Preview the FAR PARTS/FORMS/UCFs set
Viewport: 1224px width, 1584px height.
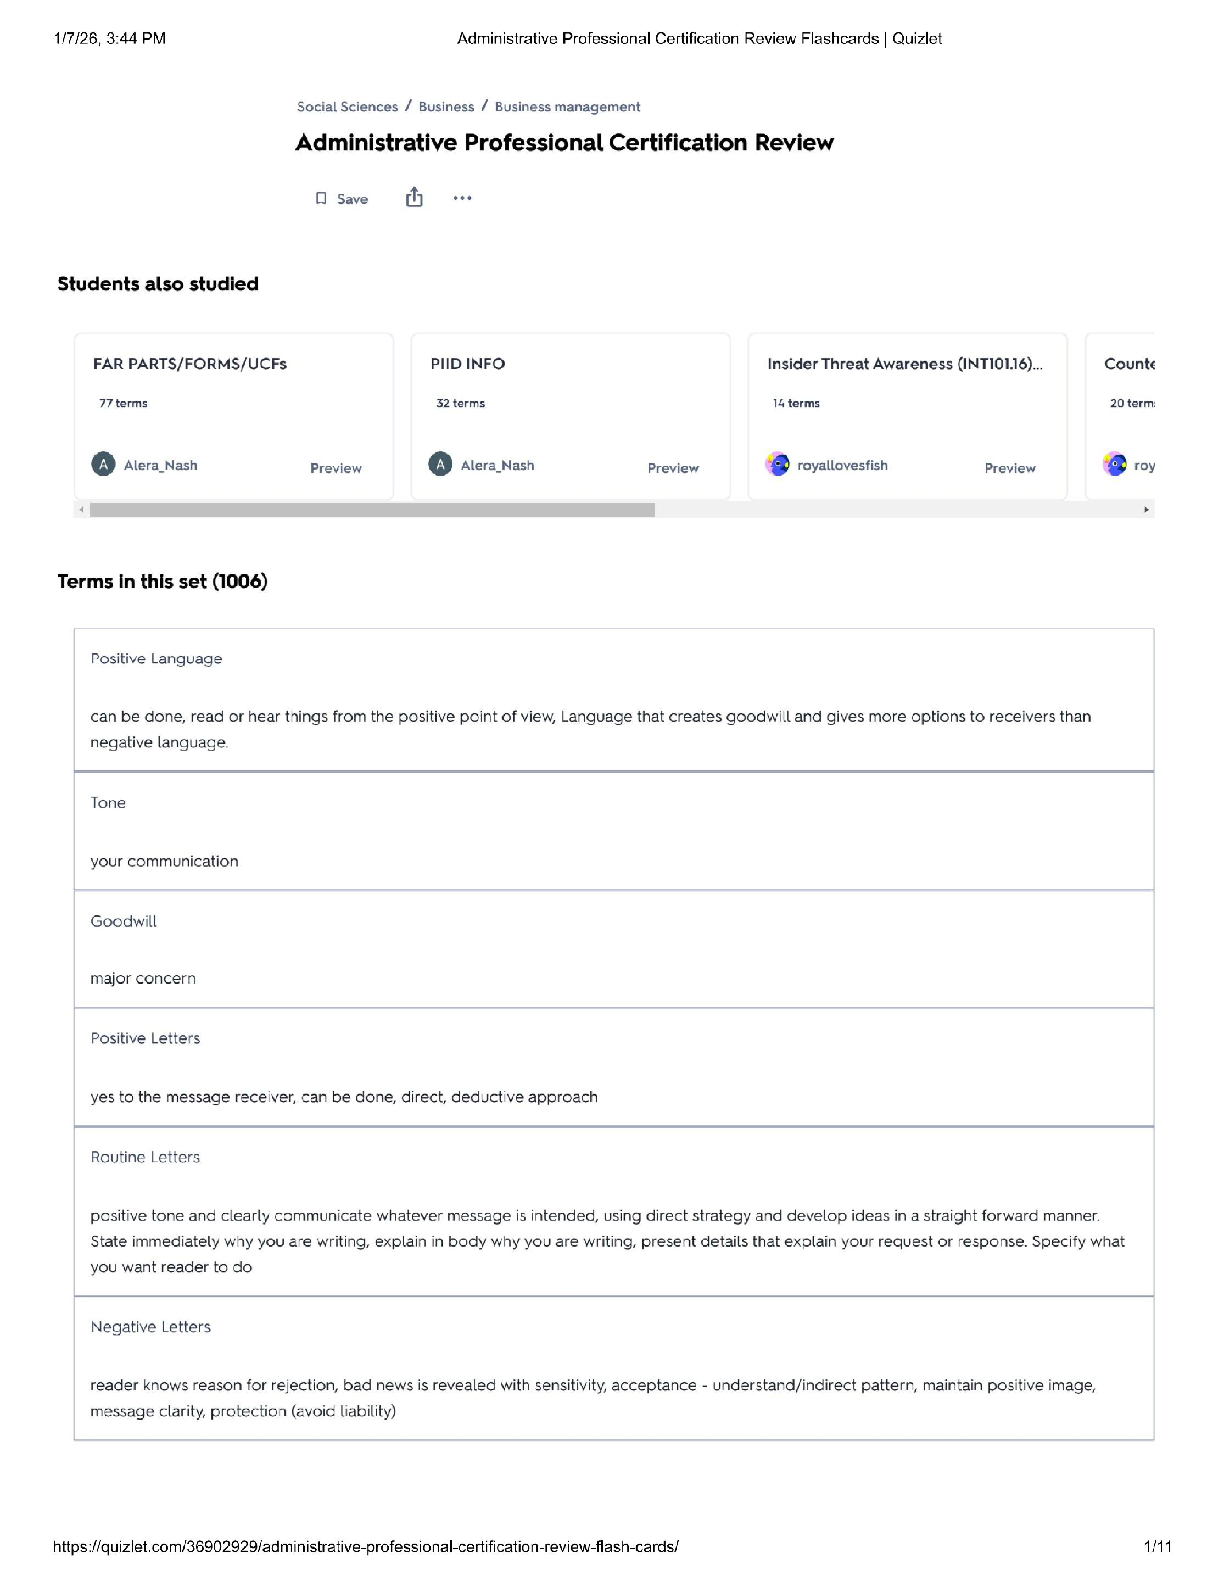pos(335,468)
